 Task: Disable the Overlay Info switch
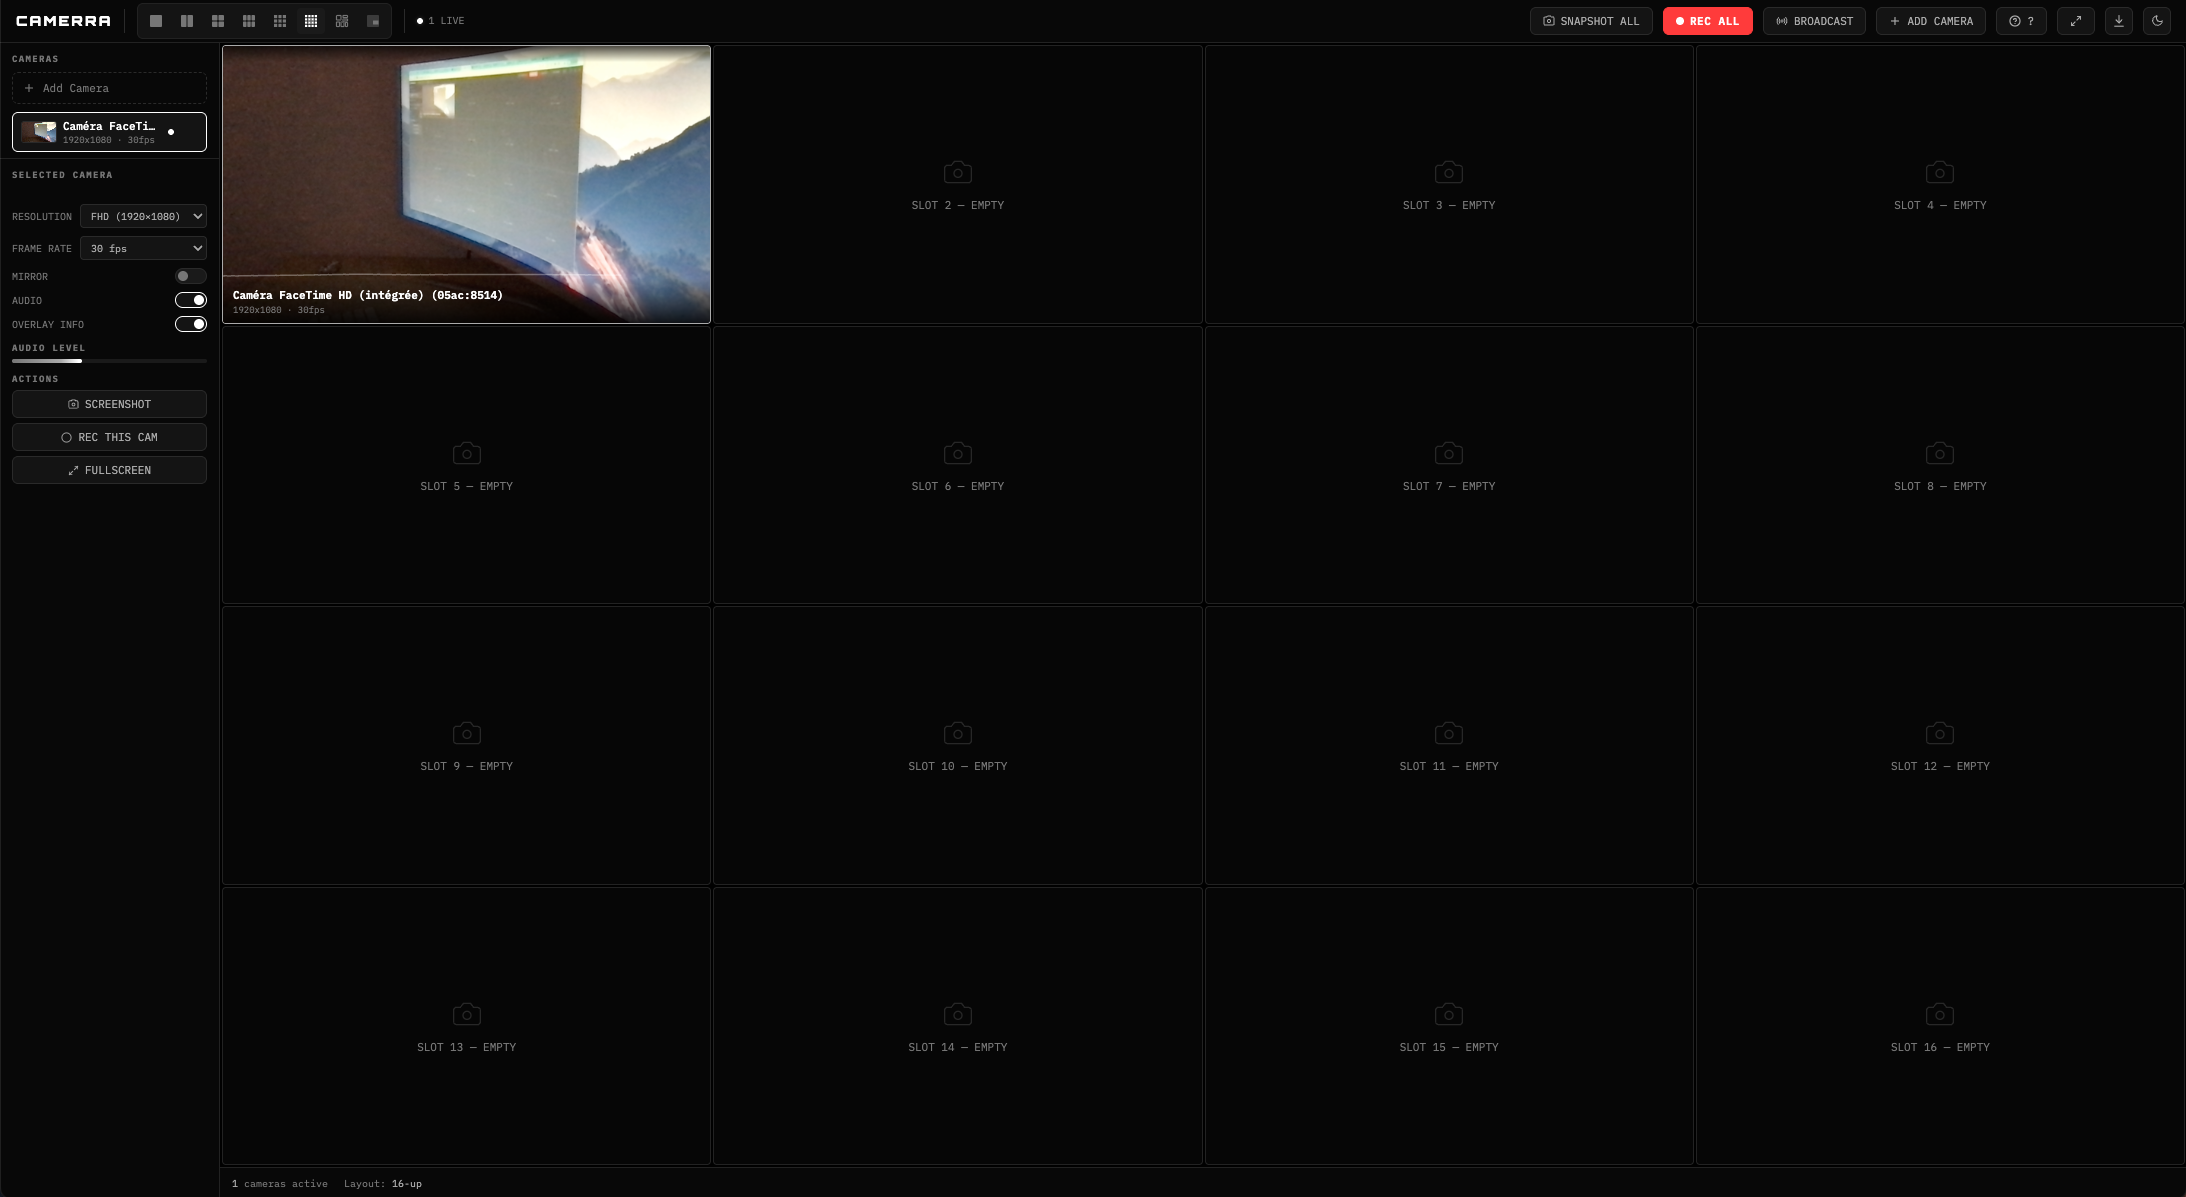point(191,324)
